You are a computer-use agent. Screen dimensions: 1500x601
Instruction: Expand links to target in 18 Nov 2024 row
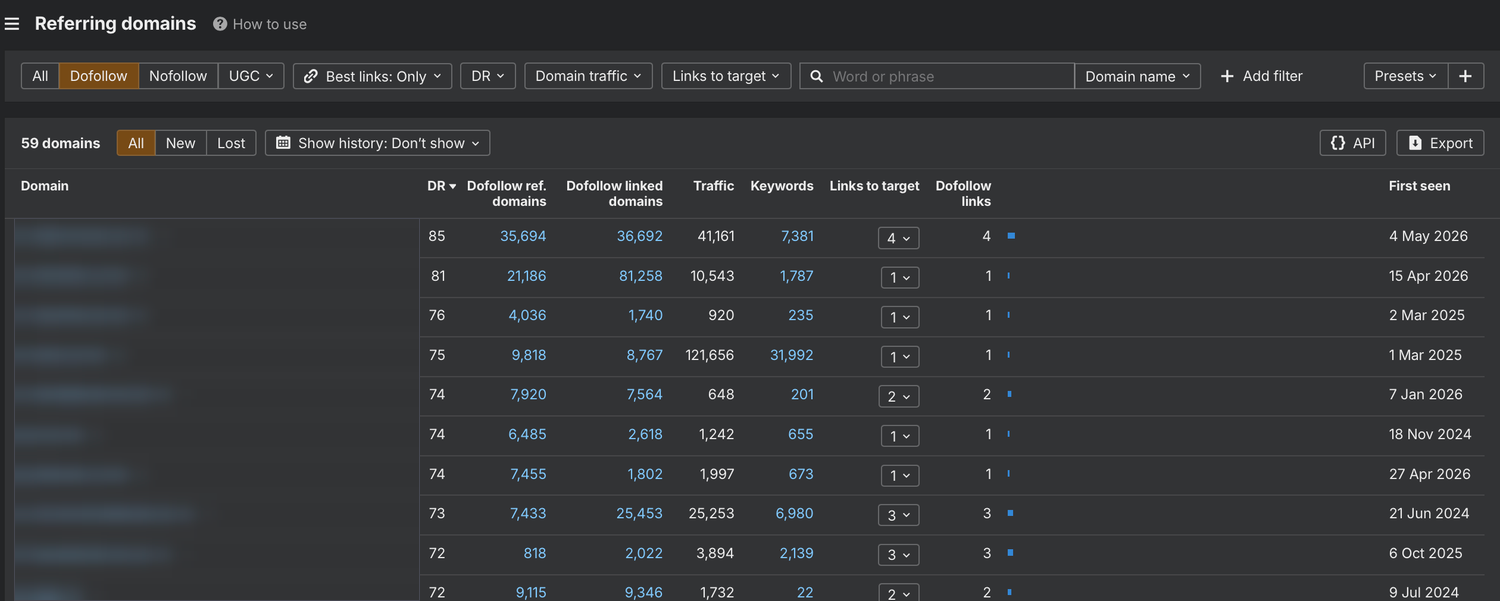(899, 436)
